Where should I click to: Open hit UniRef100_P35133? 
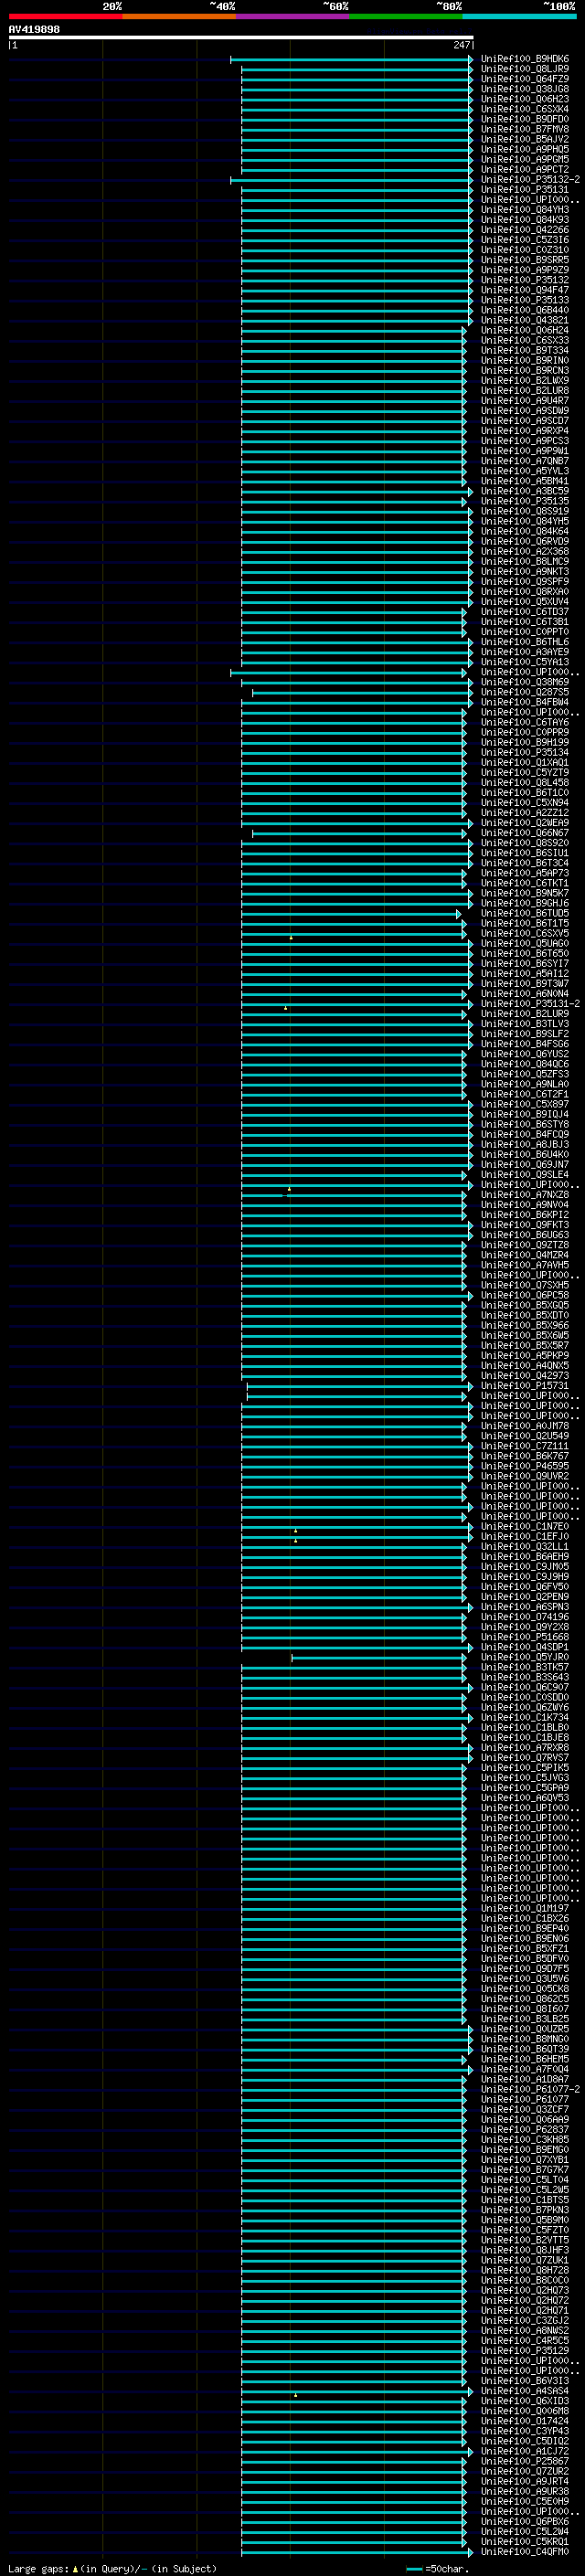[x=524, y=300]
